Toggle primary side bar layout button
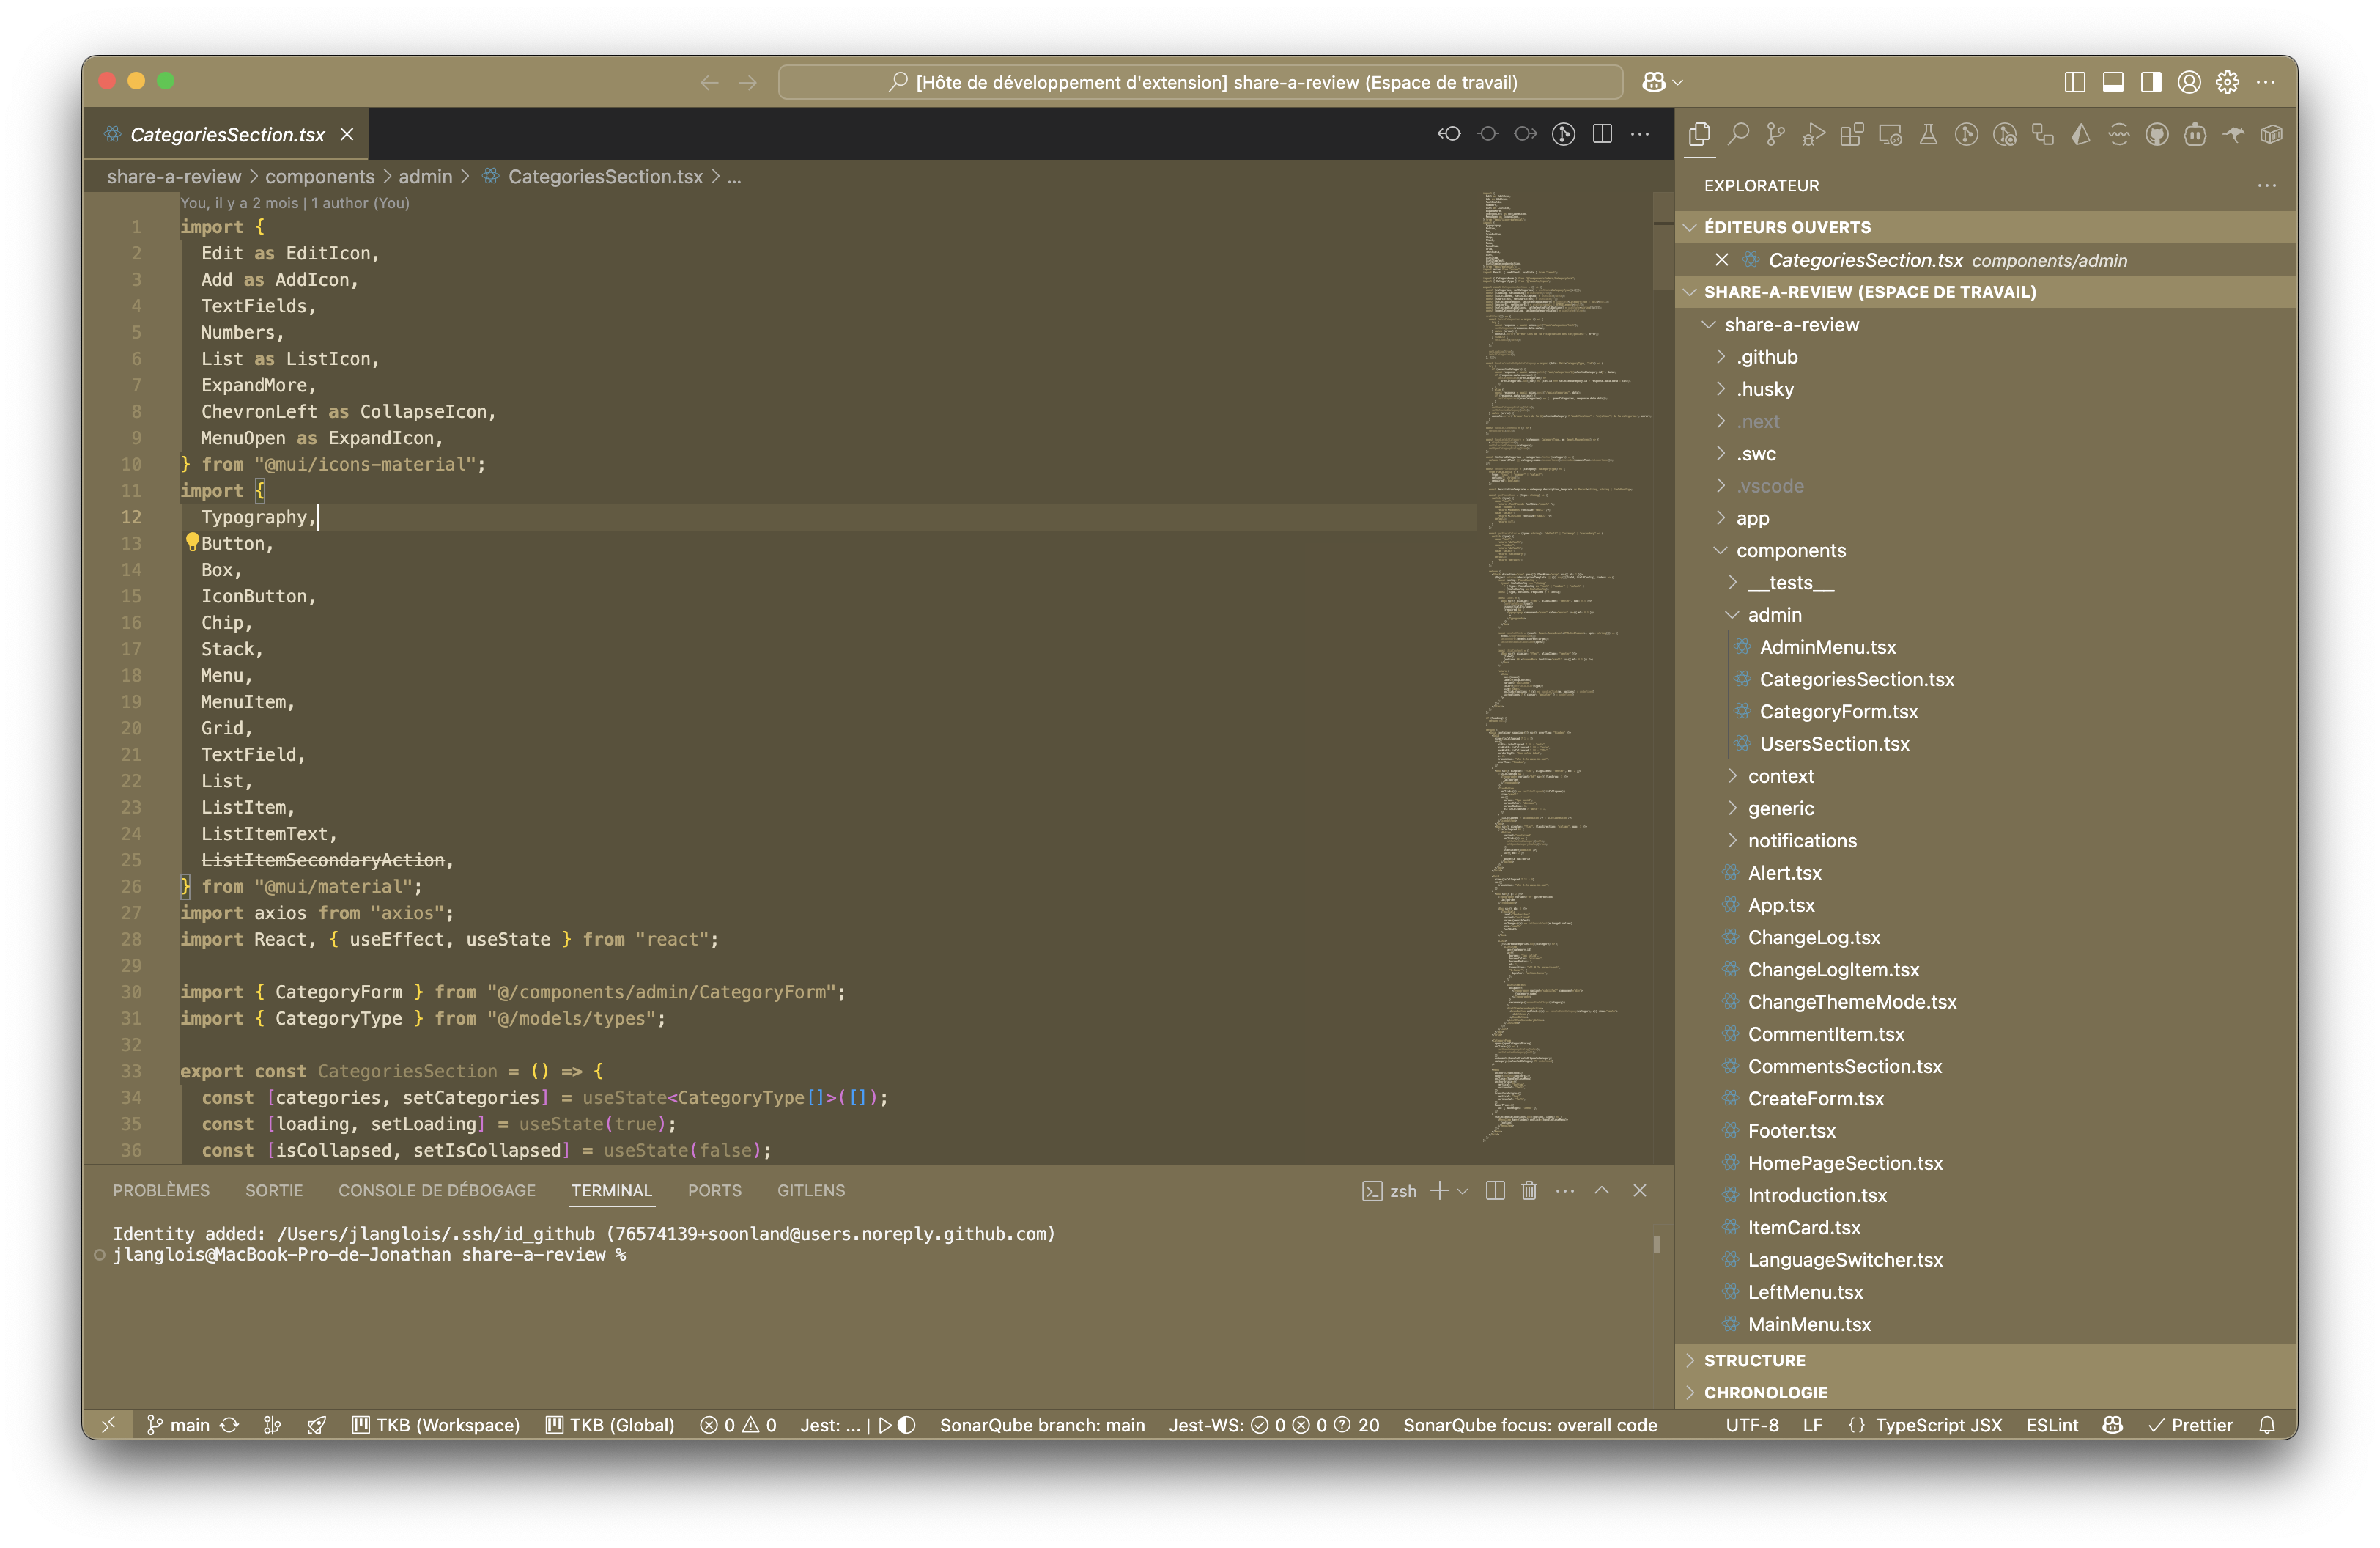Viewport: 2380px width, 1548px height. coord(2074,82)
